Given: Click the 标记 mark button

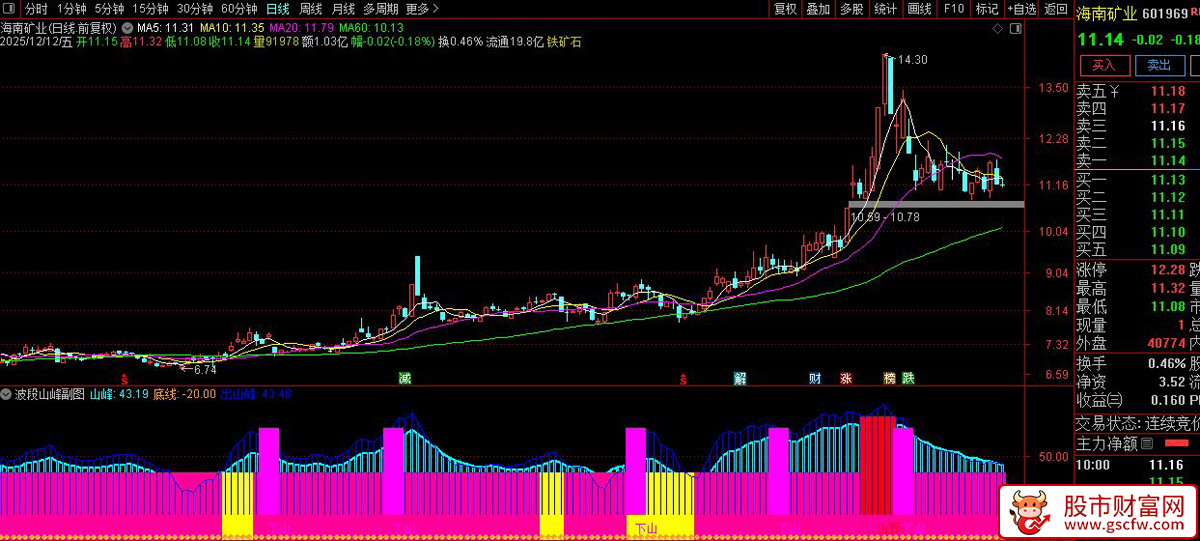Looking at the screenshot, I should pyautogui.click(x=987, y=9).
